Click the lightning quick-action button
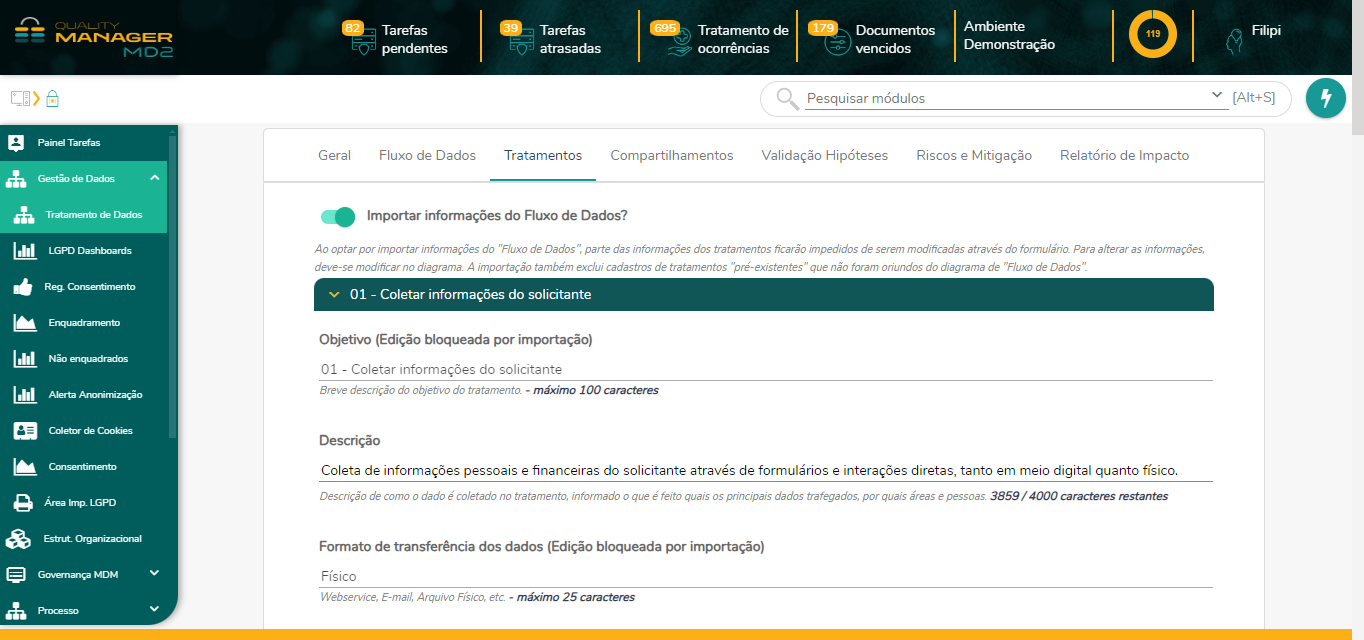This screenshot has width=1364, height=640. 1325,98
